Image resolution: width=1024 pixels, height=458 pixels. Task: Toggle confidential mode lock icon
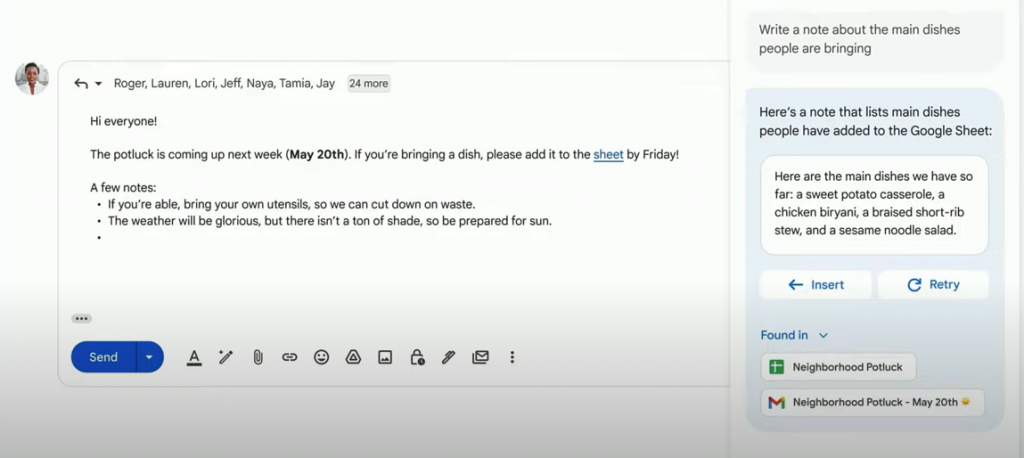(417, 357)
